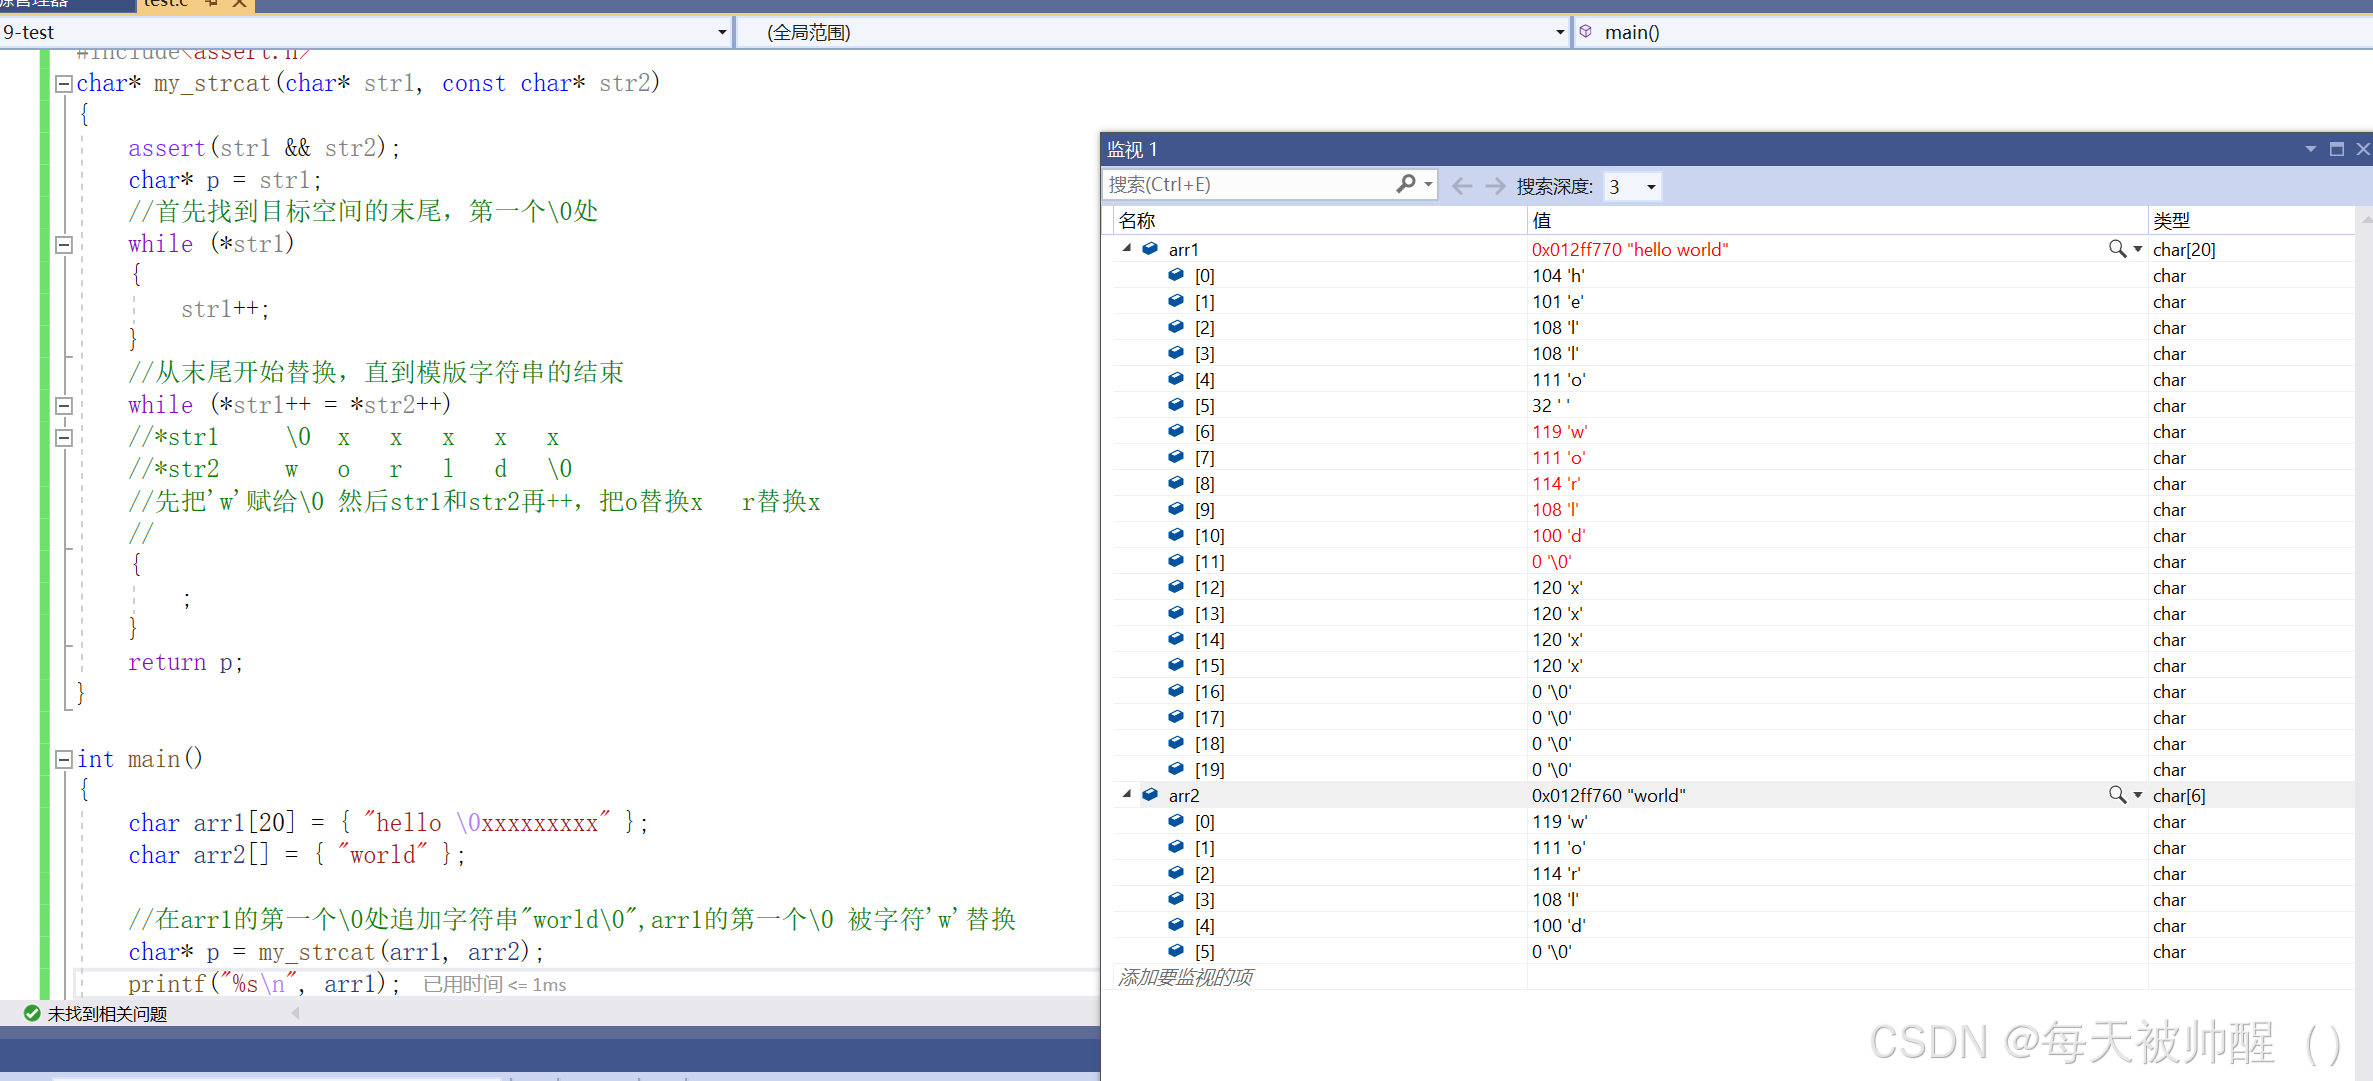2373x1081 pixels.
Task: Open the visualizer magnifier next to arr1 value
Action: (2117, 249)
